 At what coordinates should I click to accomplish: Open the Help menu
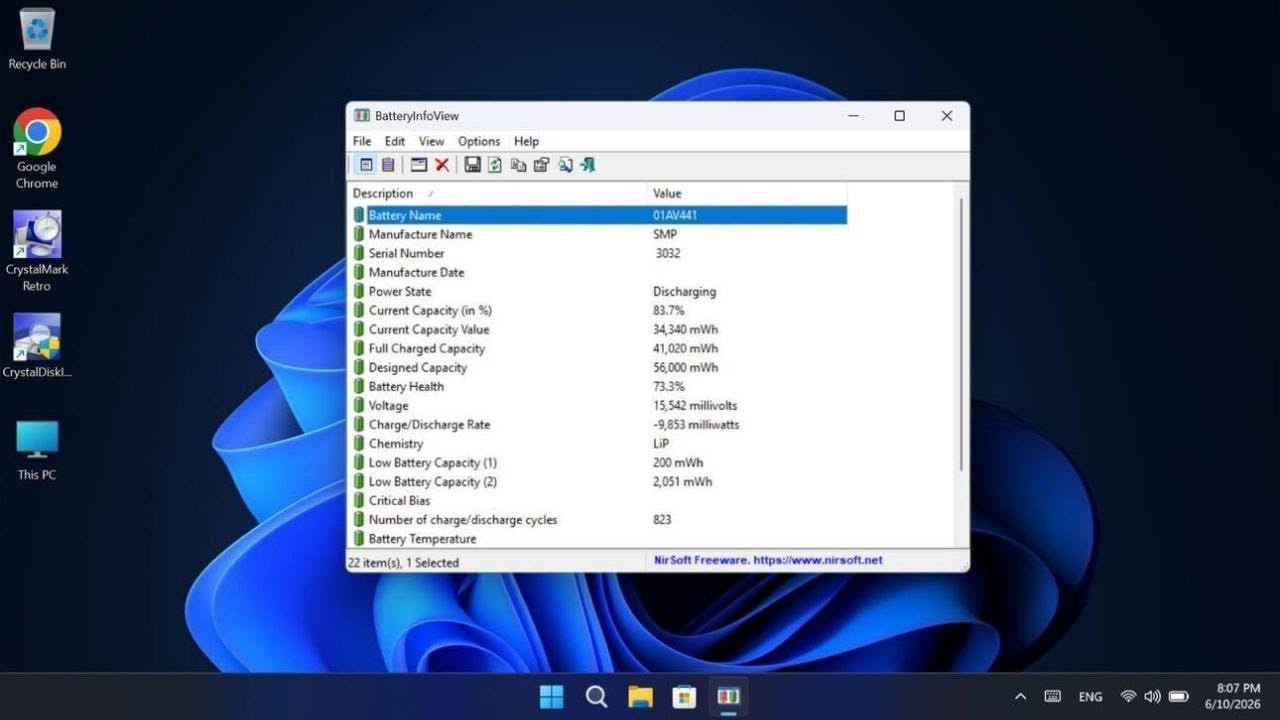pyautogui.click(x=526, y=141)
